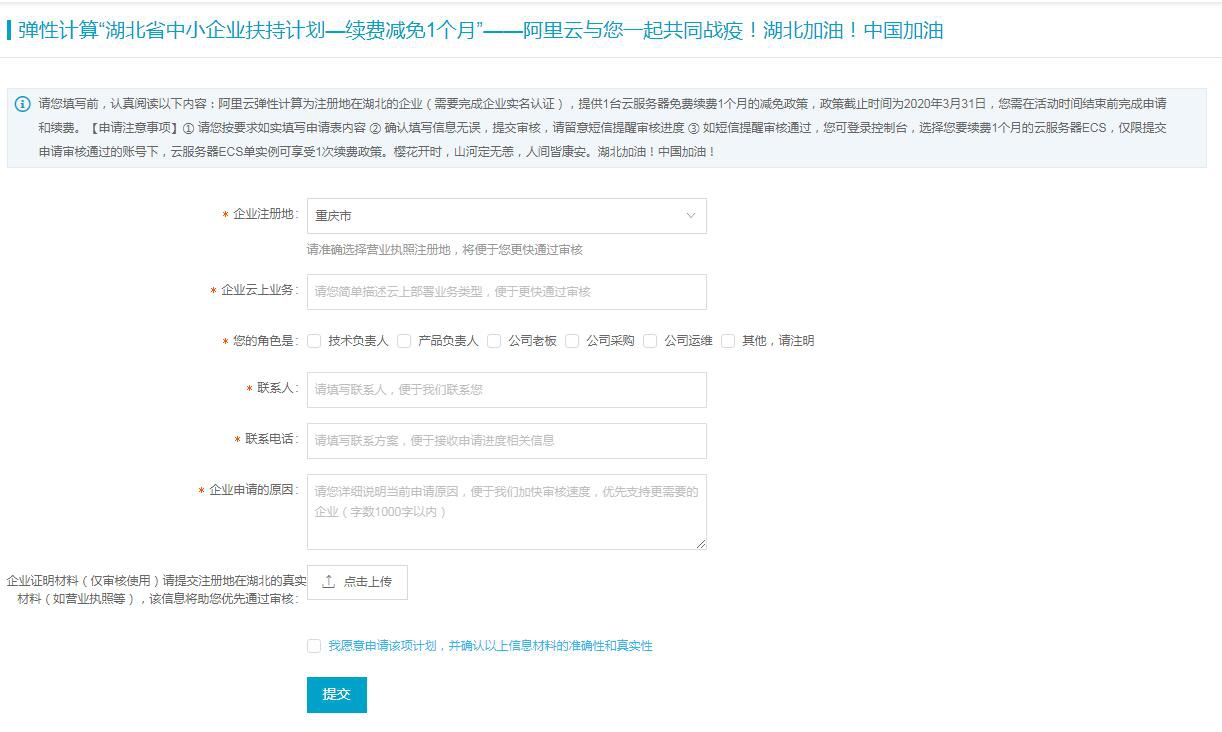The image size is (1222, 732).
Task: Click the 企业证明材料 label text
Action: coord(156,589)
